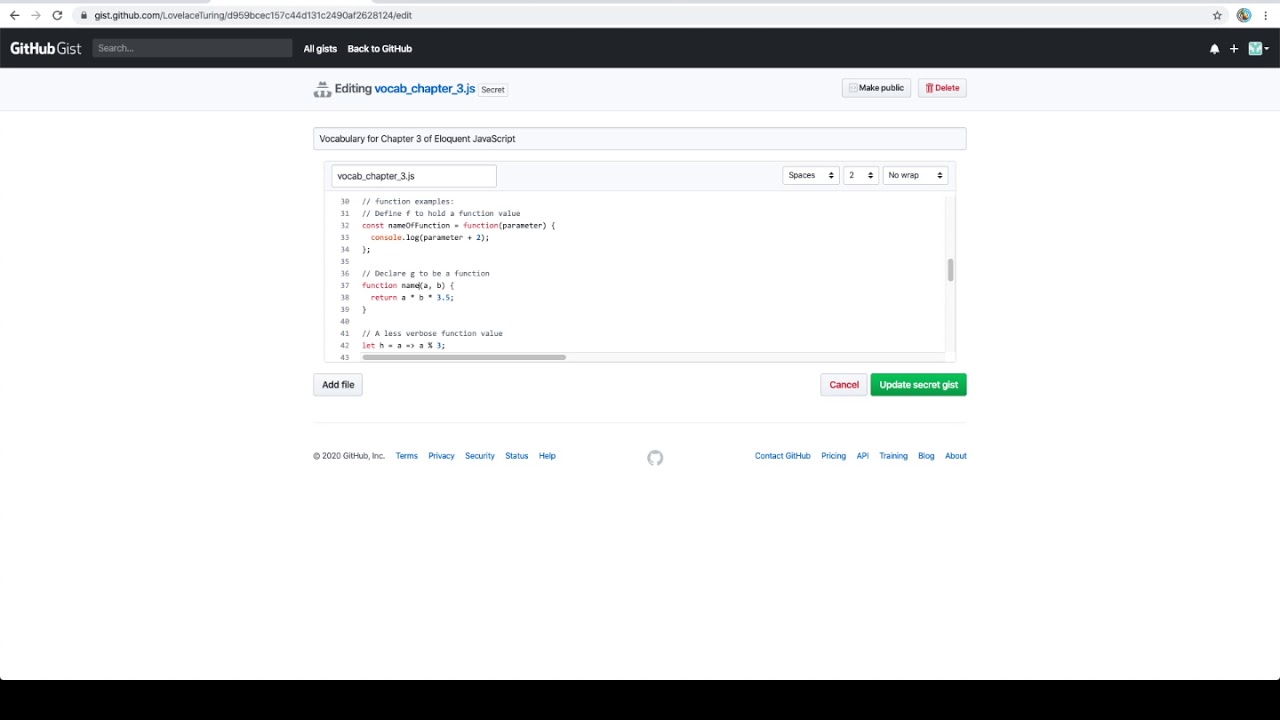Screen dimensions: 1280x720
Task: Open the No wrap mode dropdown
Action: pyautogui.click(x=915, y=175)
